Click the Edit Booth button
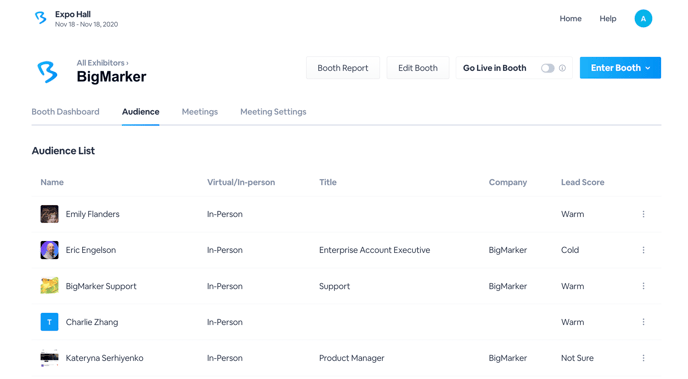 point(418,68)
